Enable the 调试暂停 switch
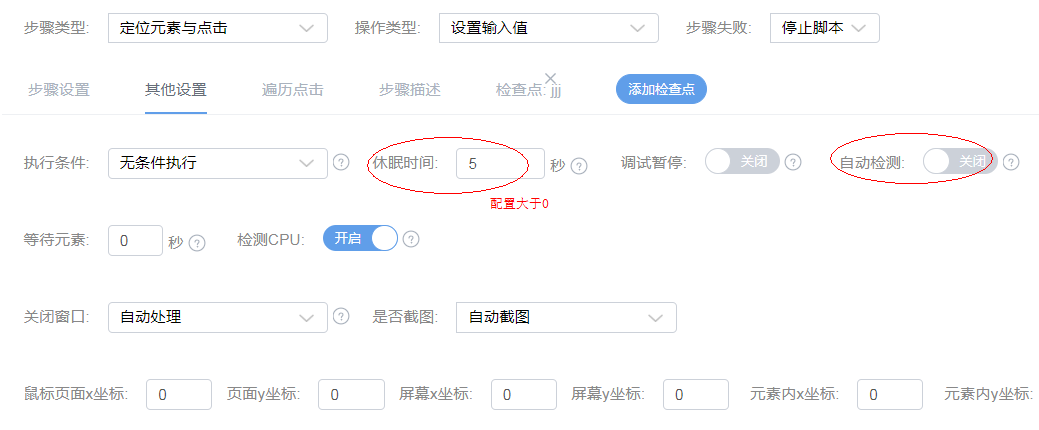The height and width of the screenshot is (430, 1039). [x=742, y=162]
